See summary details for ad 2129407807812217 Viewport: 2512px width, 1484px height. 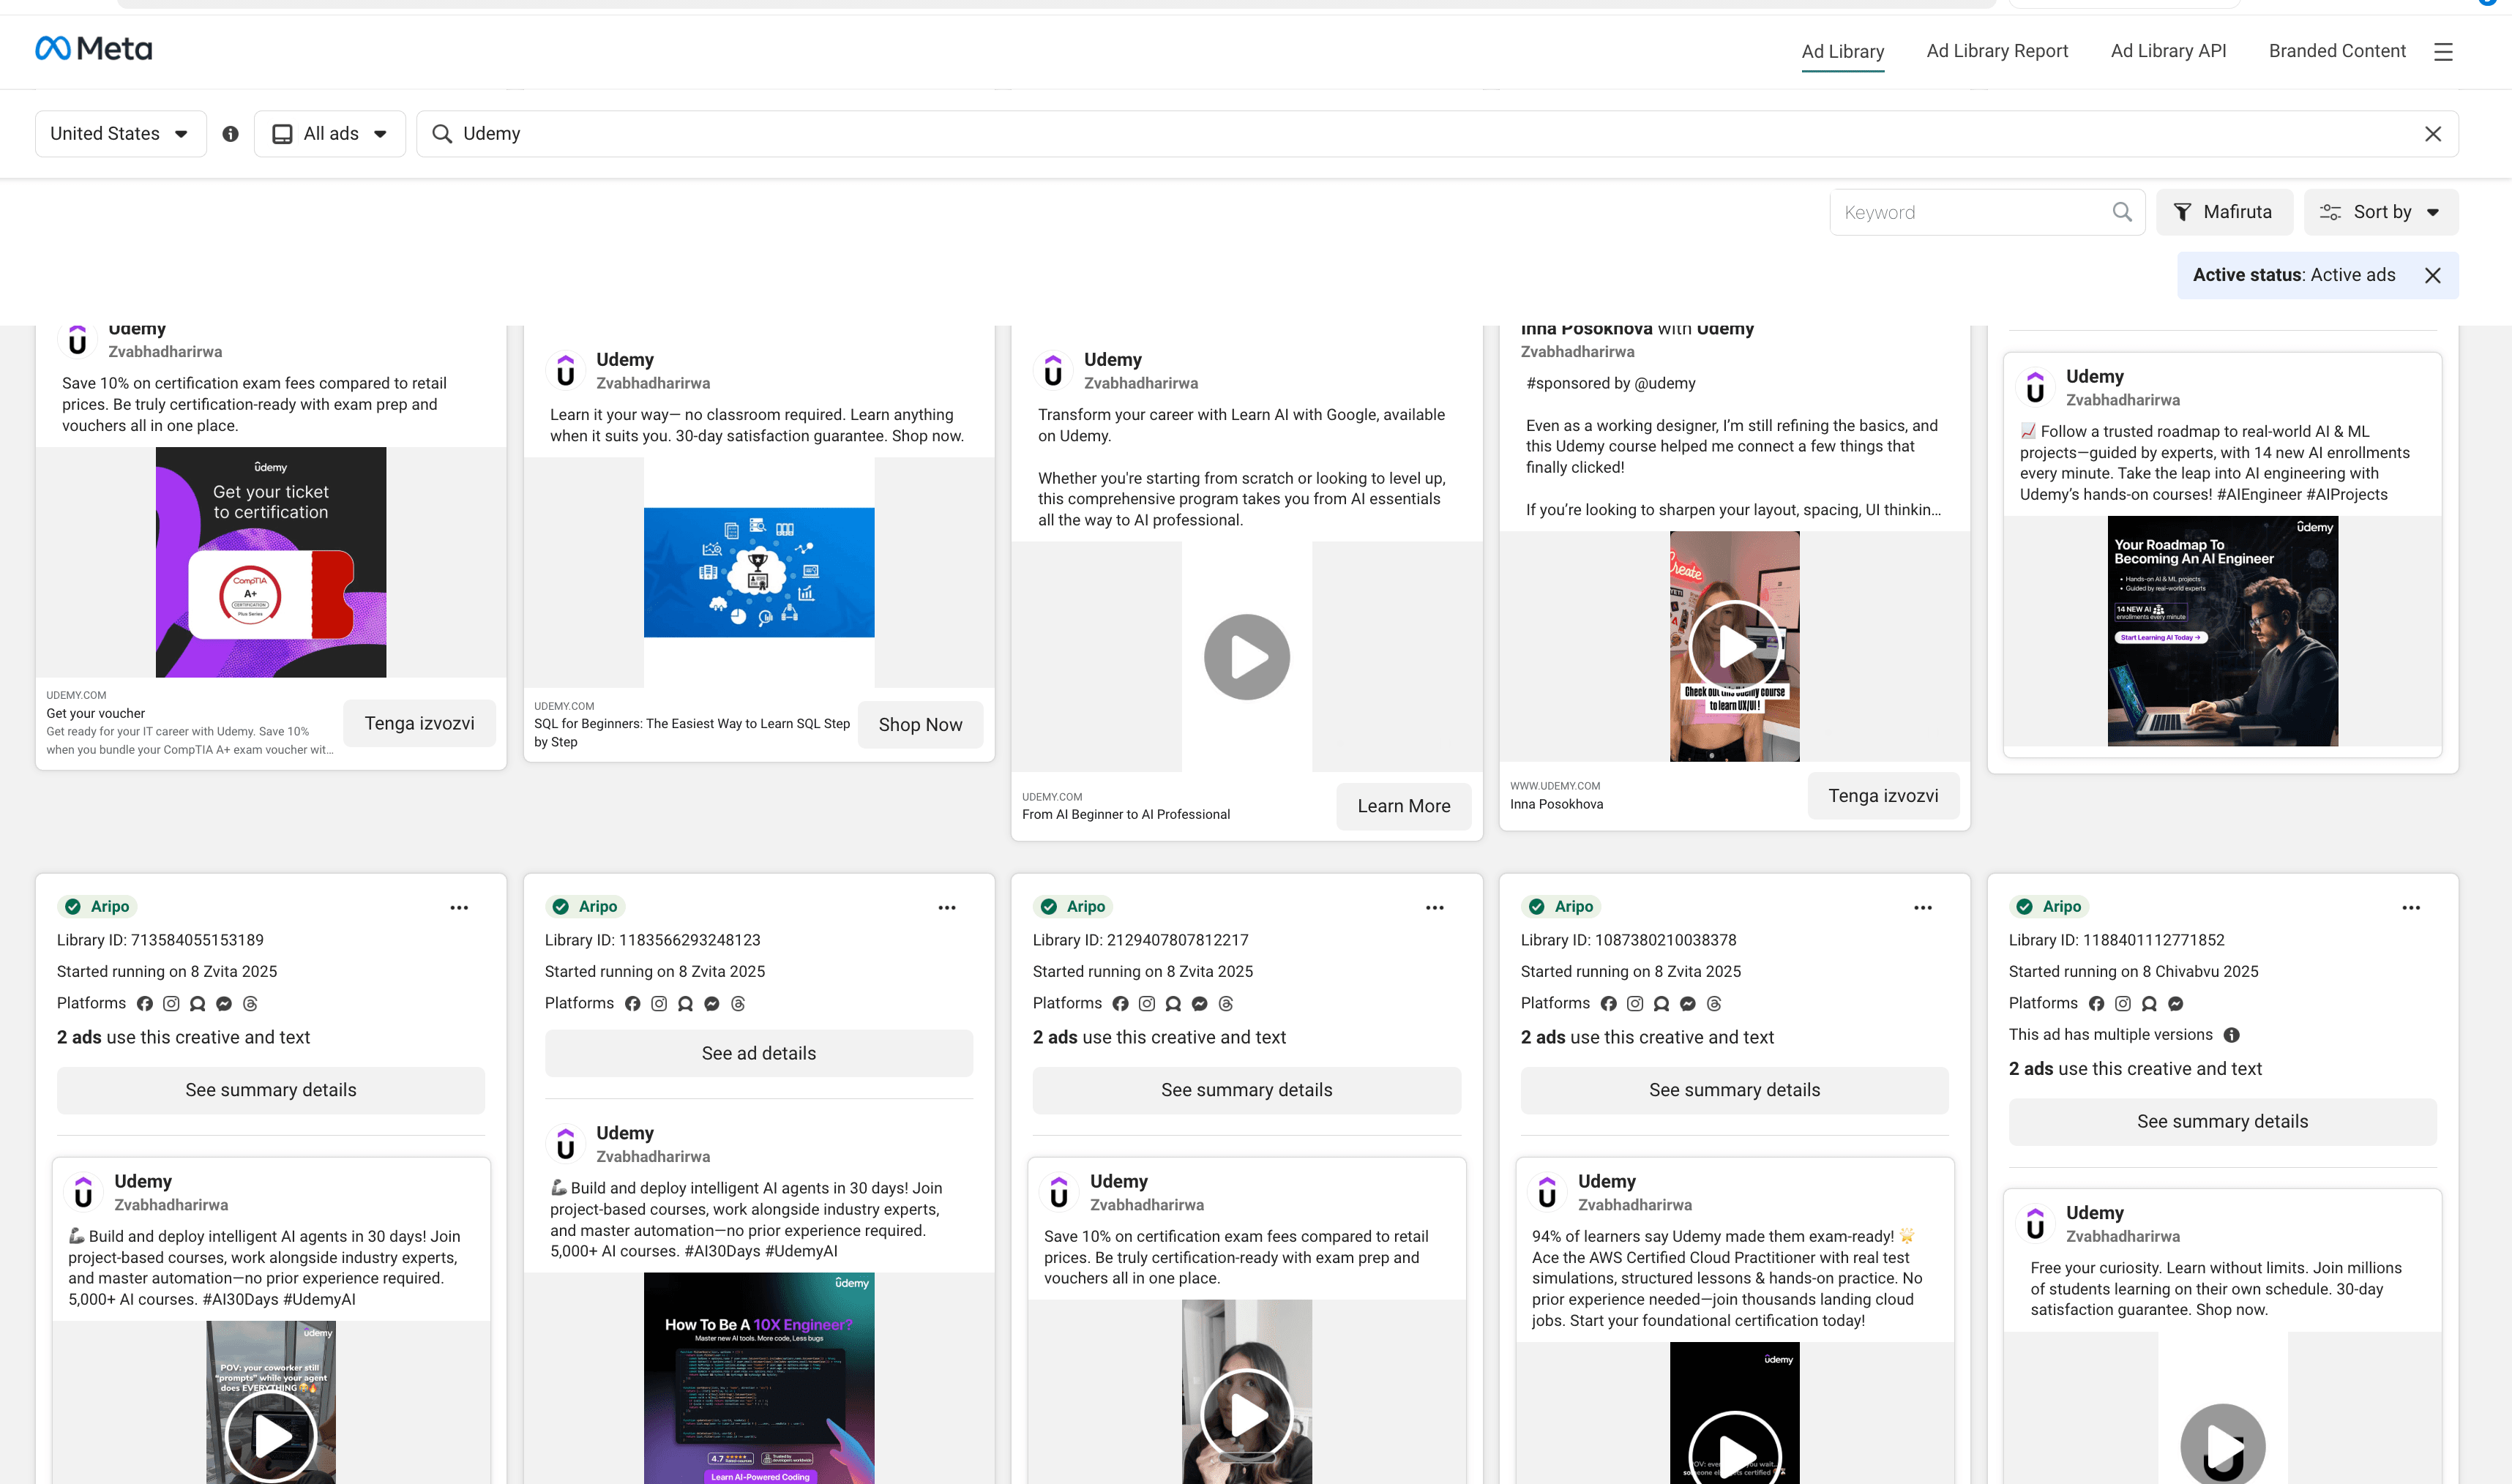[x=1246, y=1090]
